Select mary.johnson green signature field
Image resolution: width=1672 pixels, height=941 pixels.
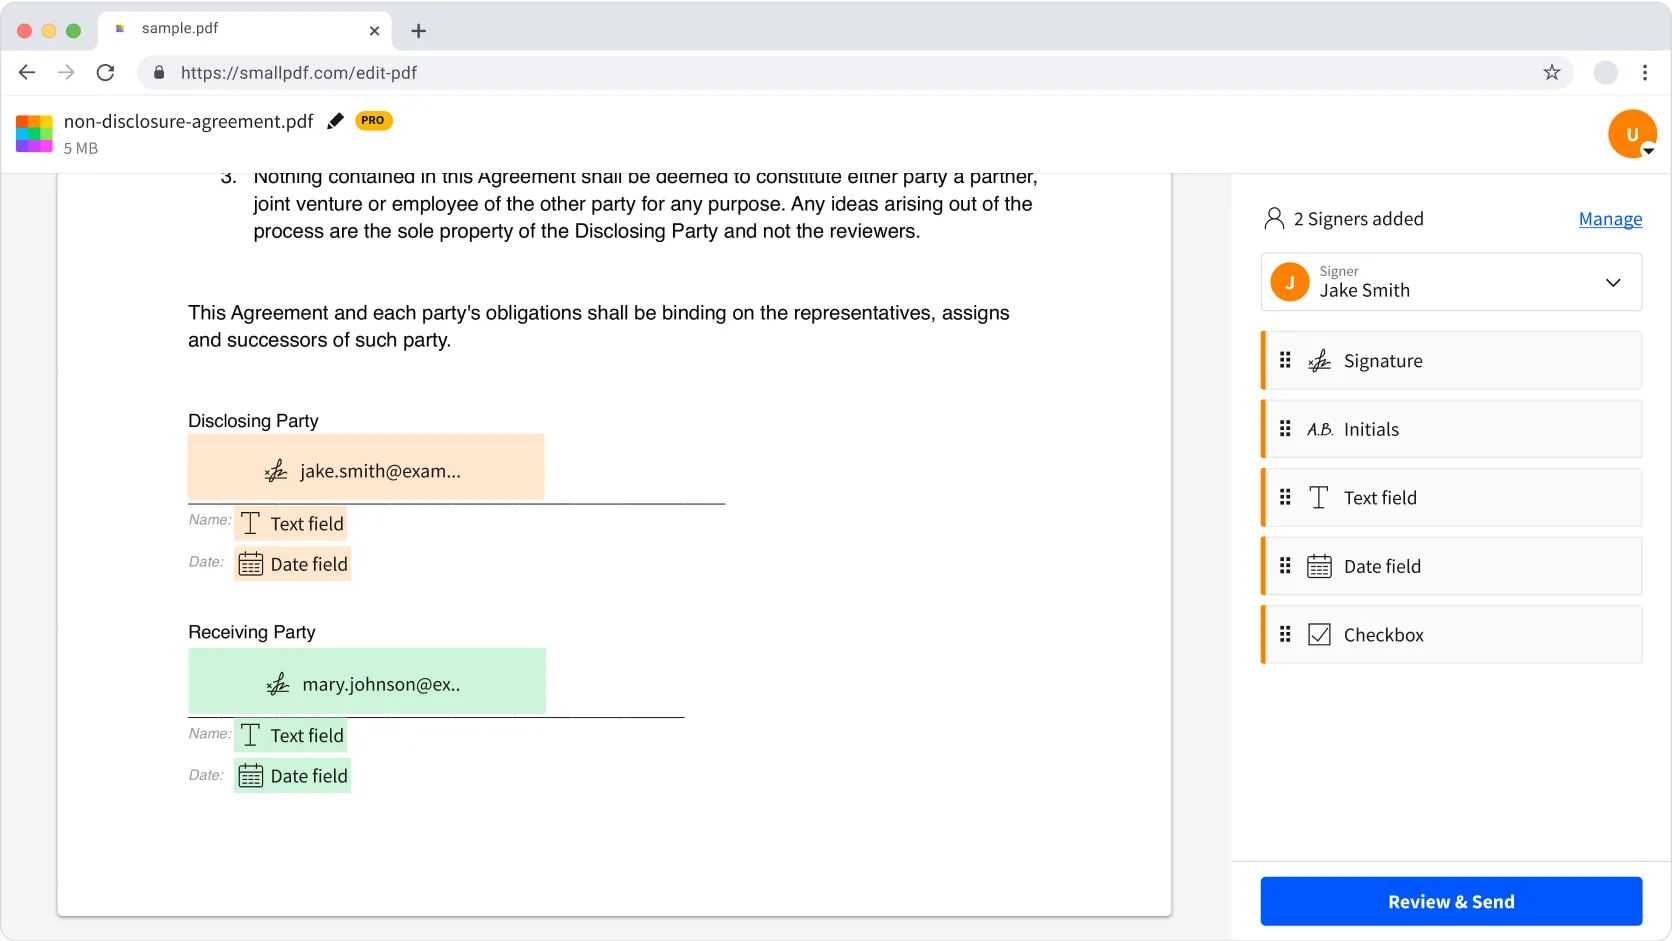367,682
